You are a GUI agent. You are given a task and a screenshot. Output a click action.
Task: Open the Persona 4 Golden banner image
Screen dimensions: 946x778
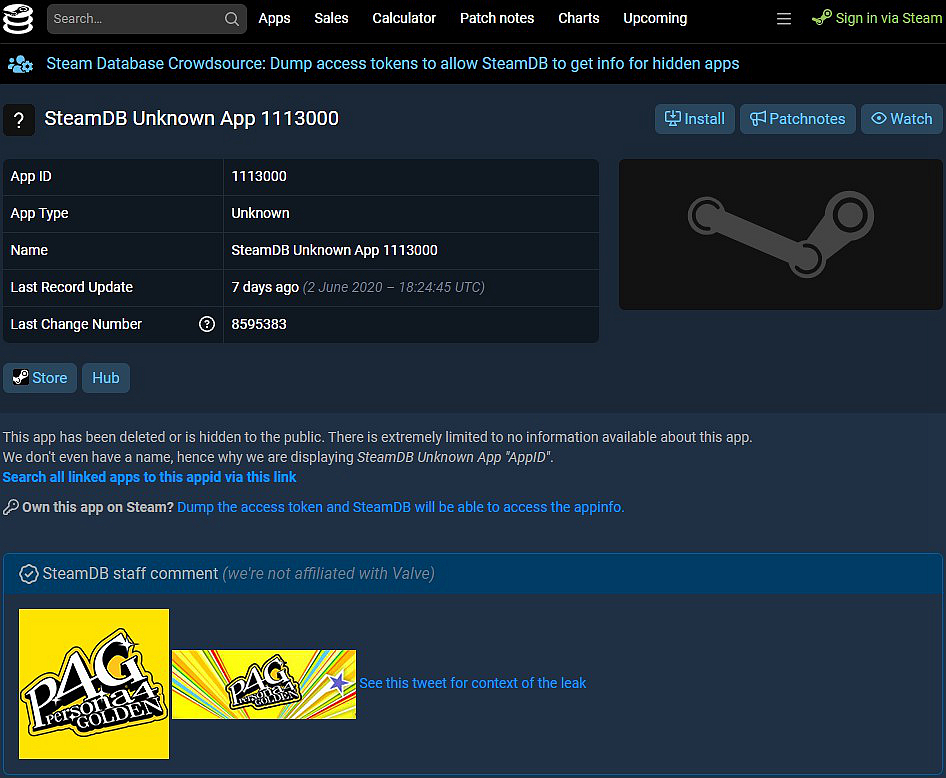click(x=264, y=684)
